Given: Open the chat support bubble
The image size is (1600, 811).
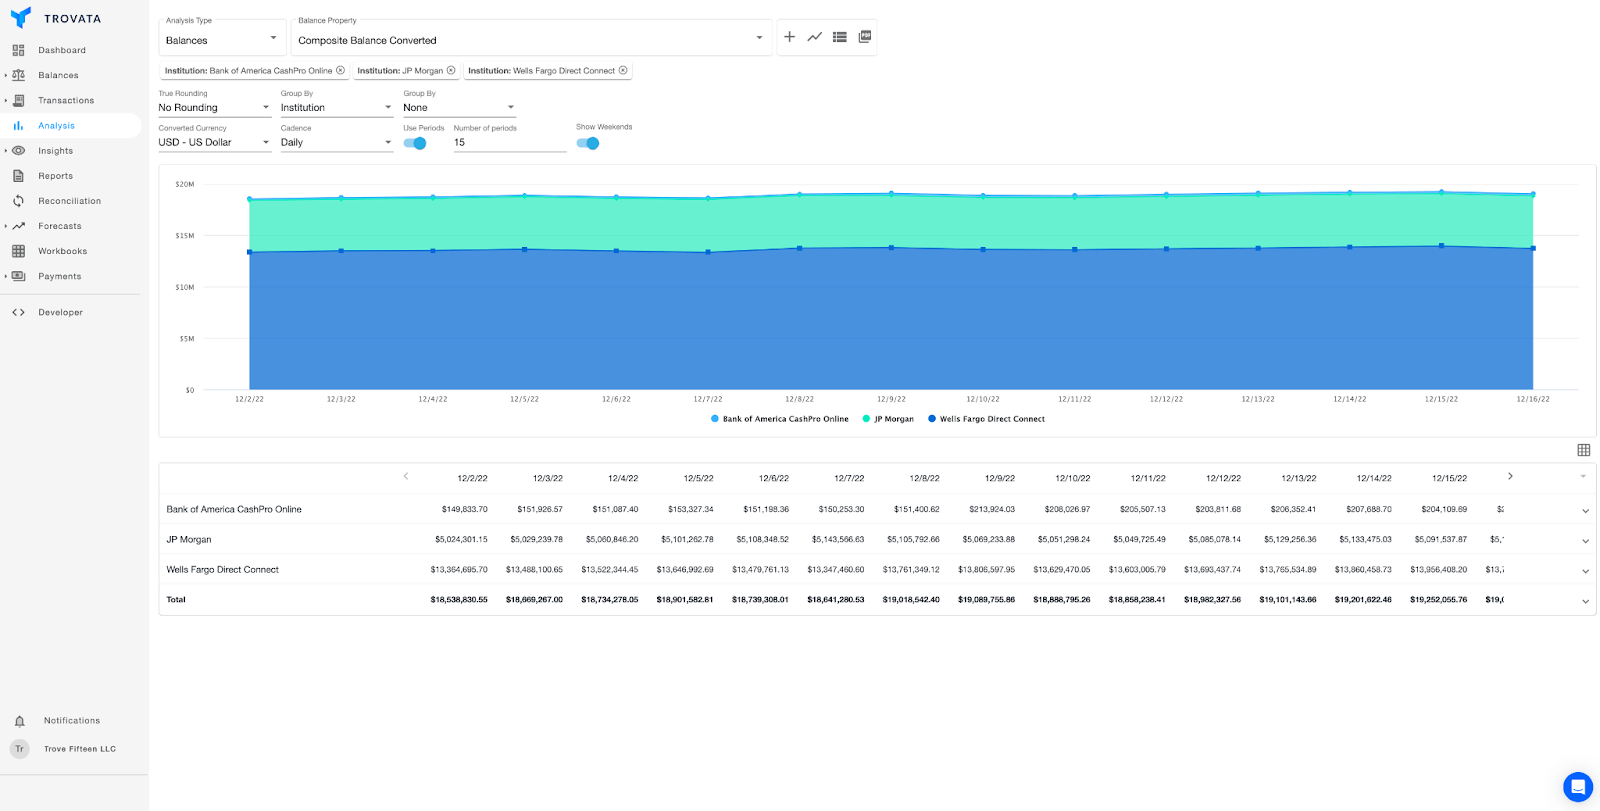Looking at the screenshot, I should coord(1577,786).
